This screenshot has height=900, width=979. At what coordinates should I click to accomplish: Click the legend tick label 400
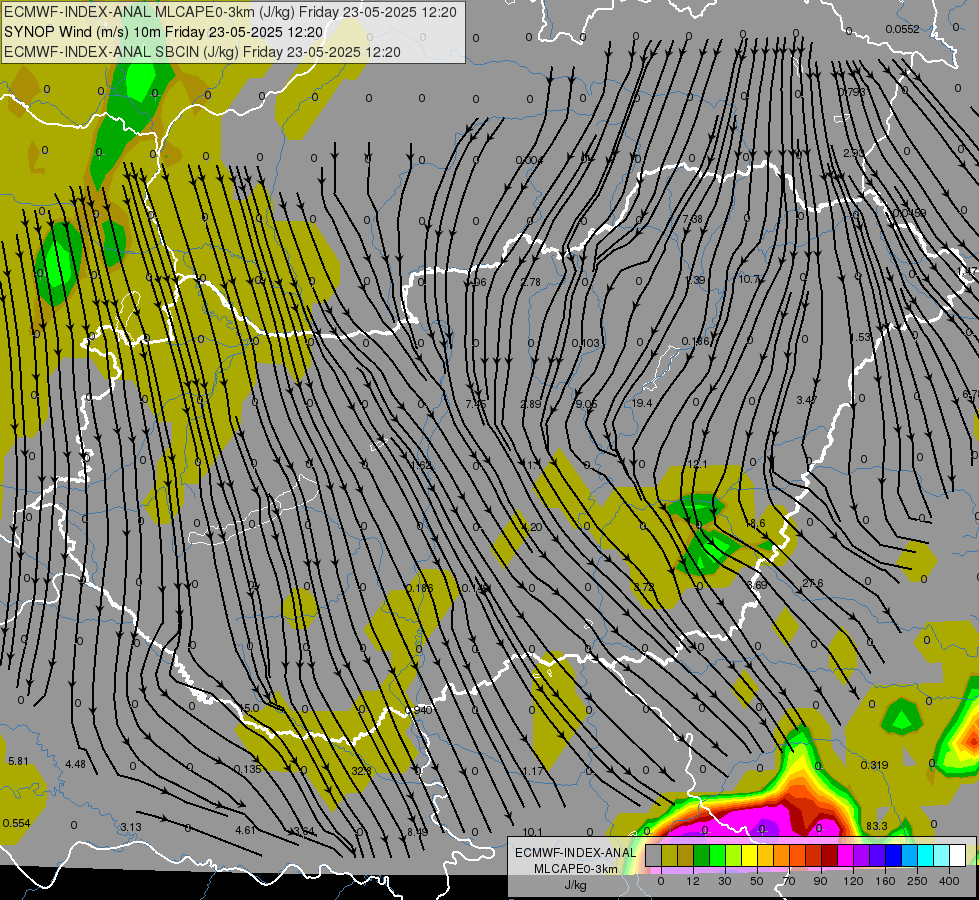tap(949, 881)
